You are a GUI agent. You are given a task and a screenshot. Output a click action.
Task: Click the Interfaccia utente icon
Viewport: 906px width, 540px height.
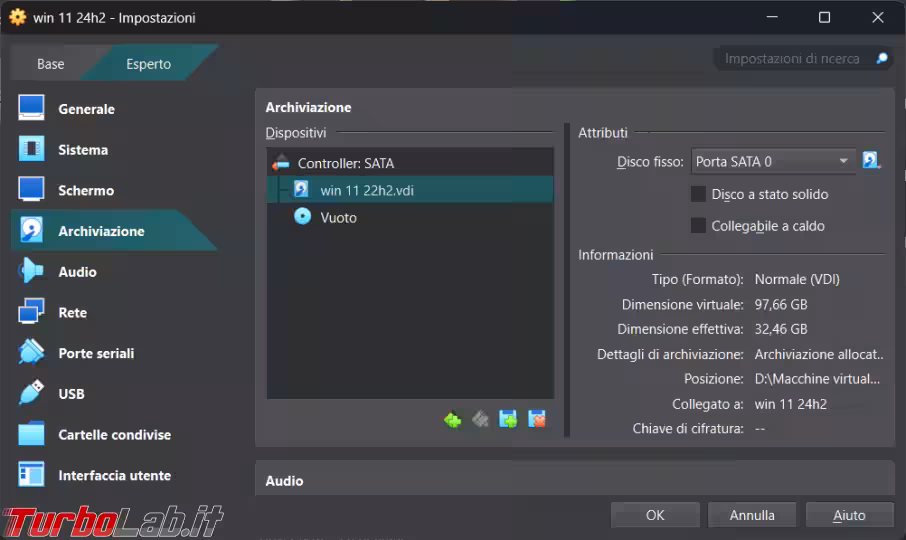tap(31, 475)
